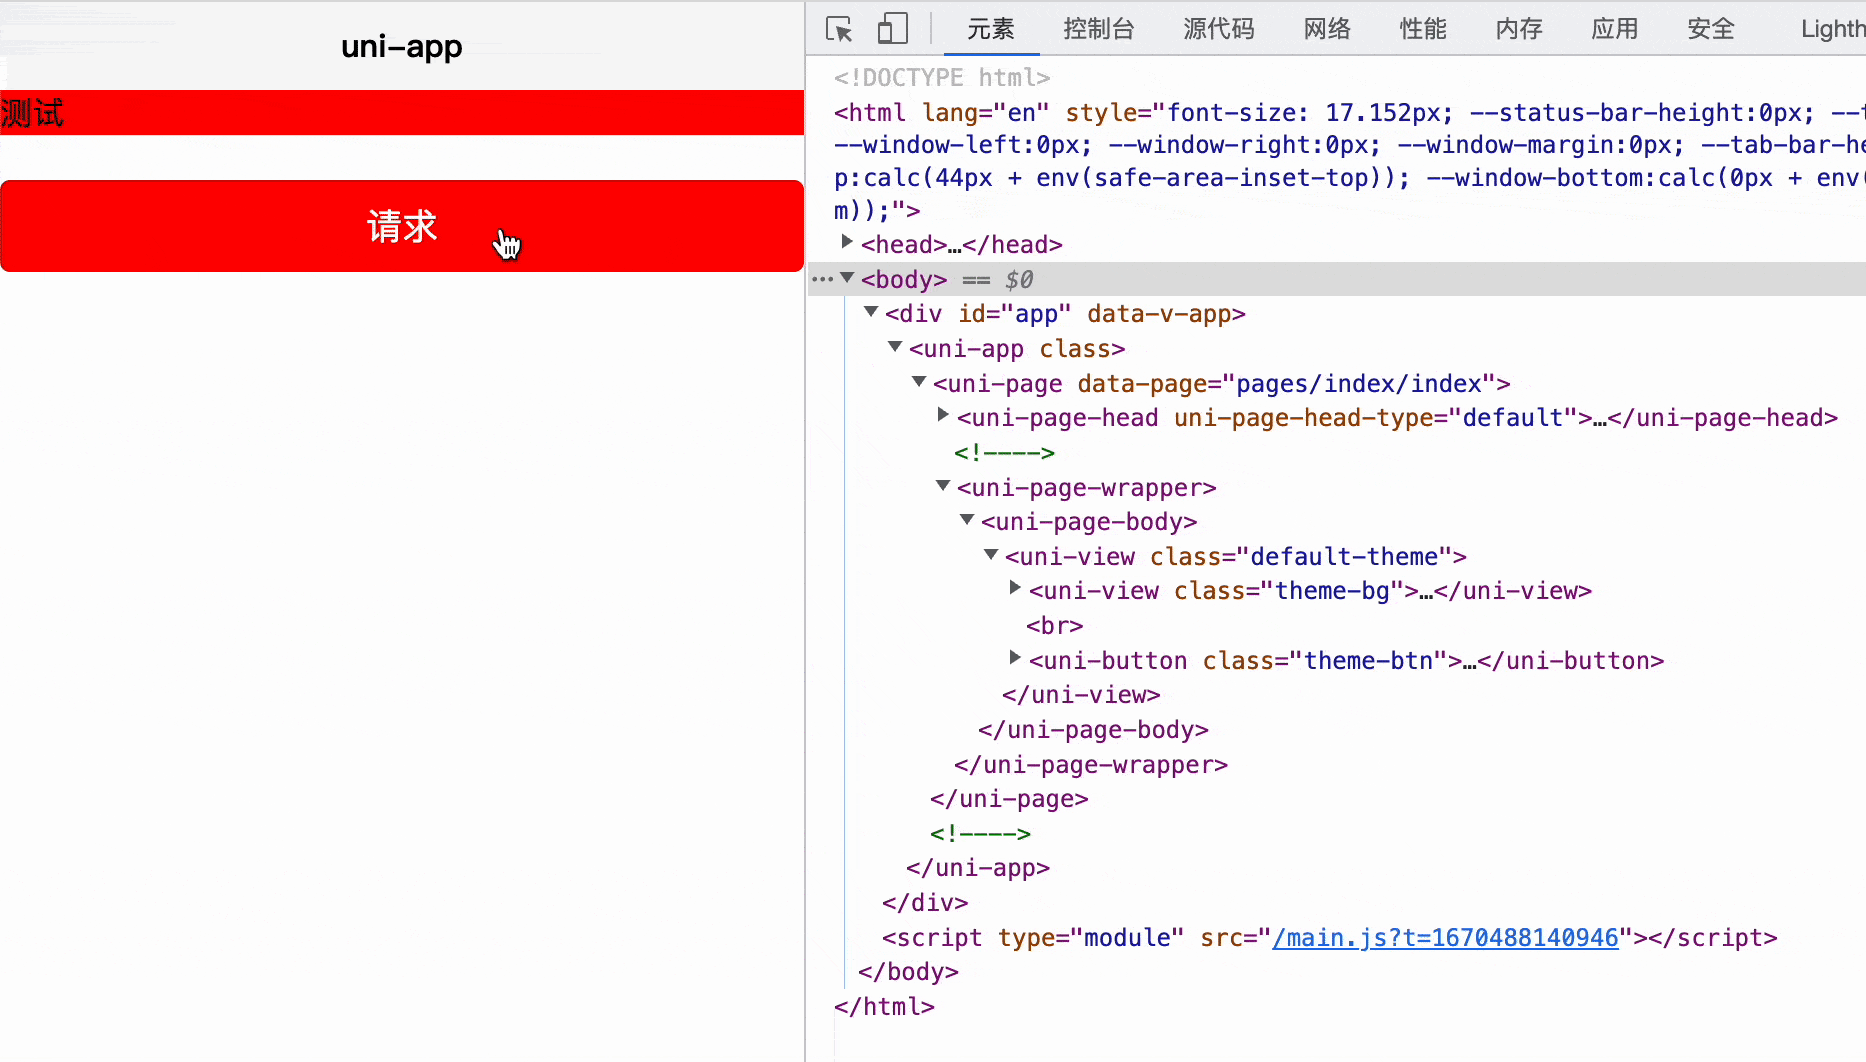Click the red 请求 button
This screenshot has height=1062, width=1866.
[402, 226]
